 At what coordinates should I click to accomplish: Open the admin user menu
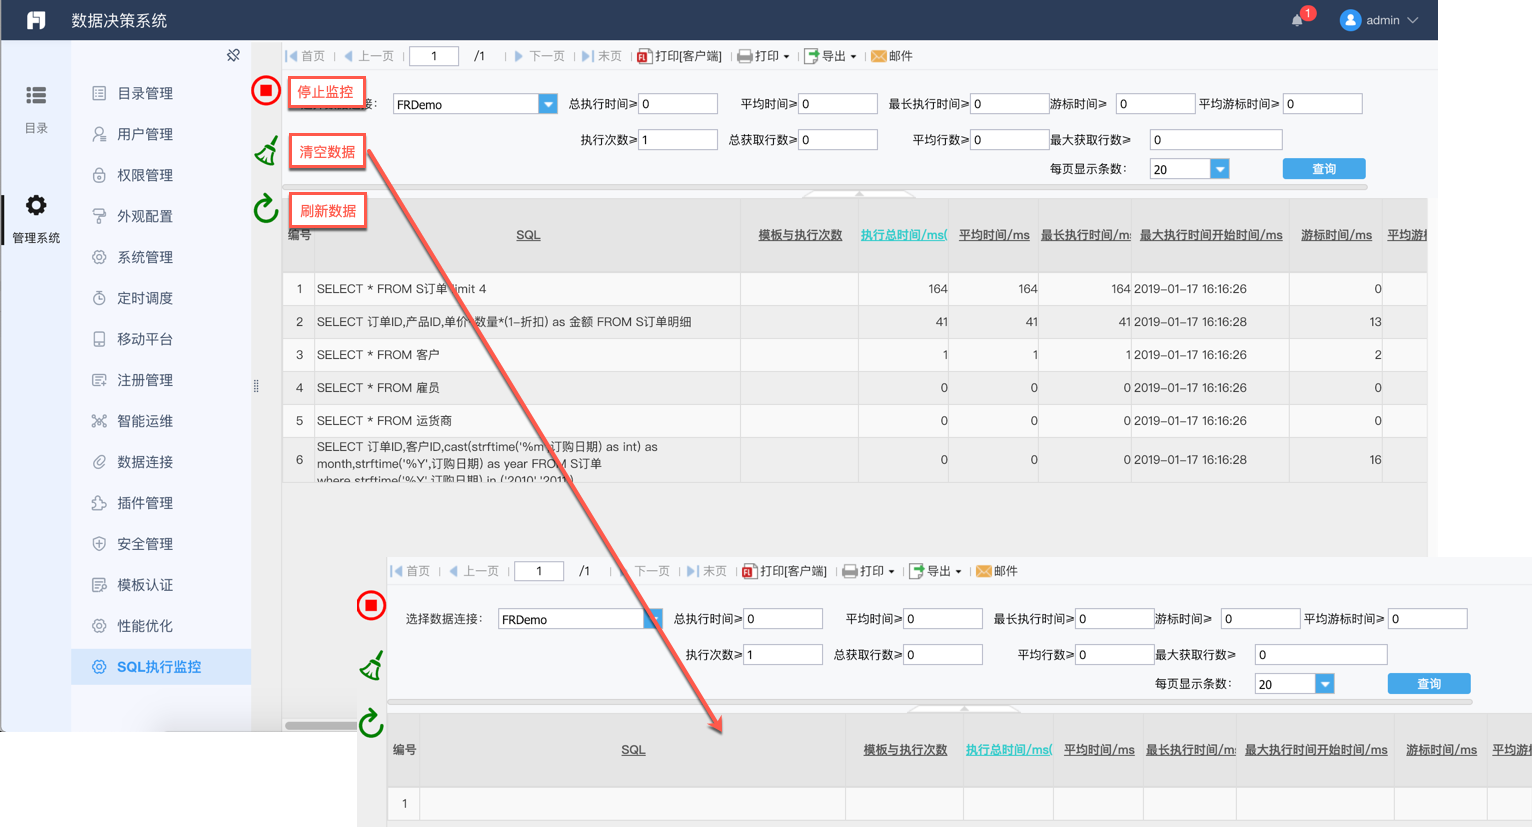pos(1380,20)
